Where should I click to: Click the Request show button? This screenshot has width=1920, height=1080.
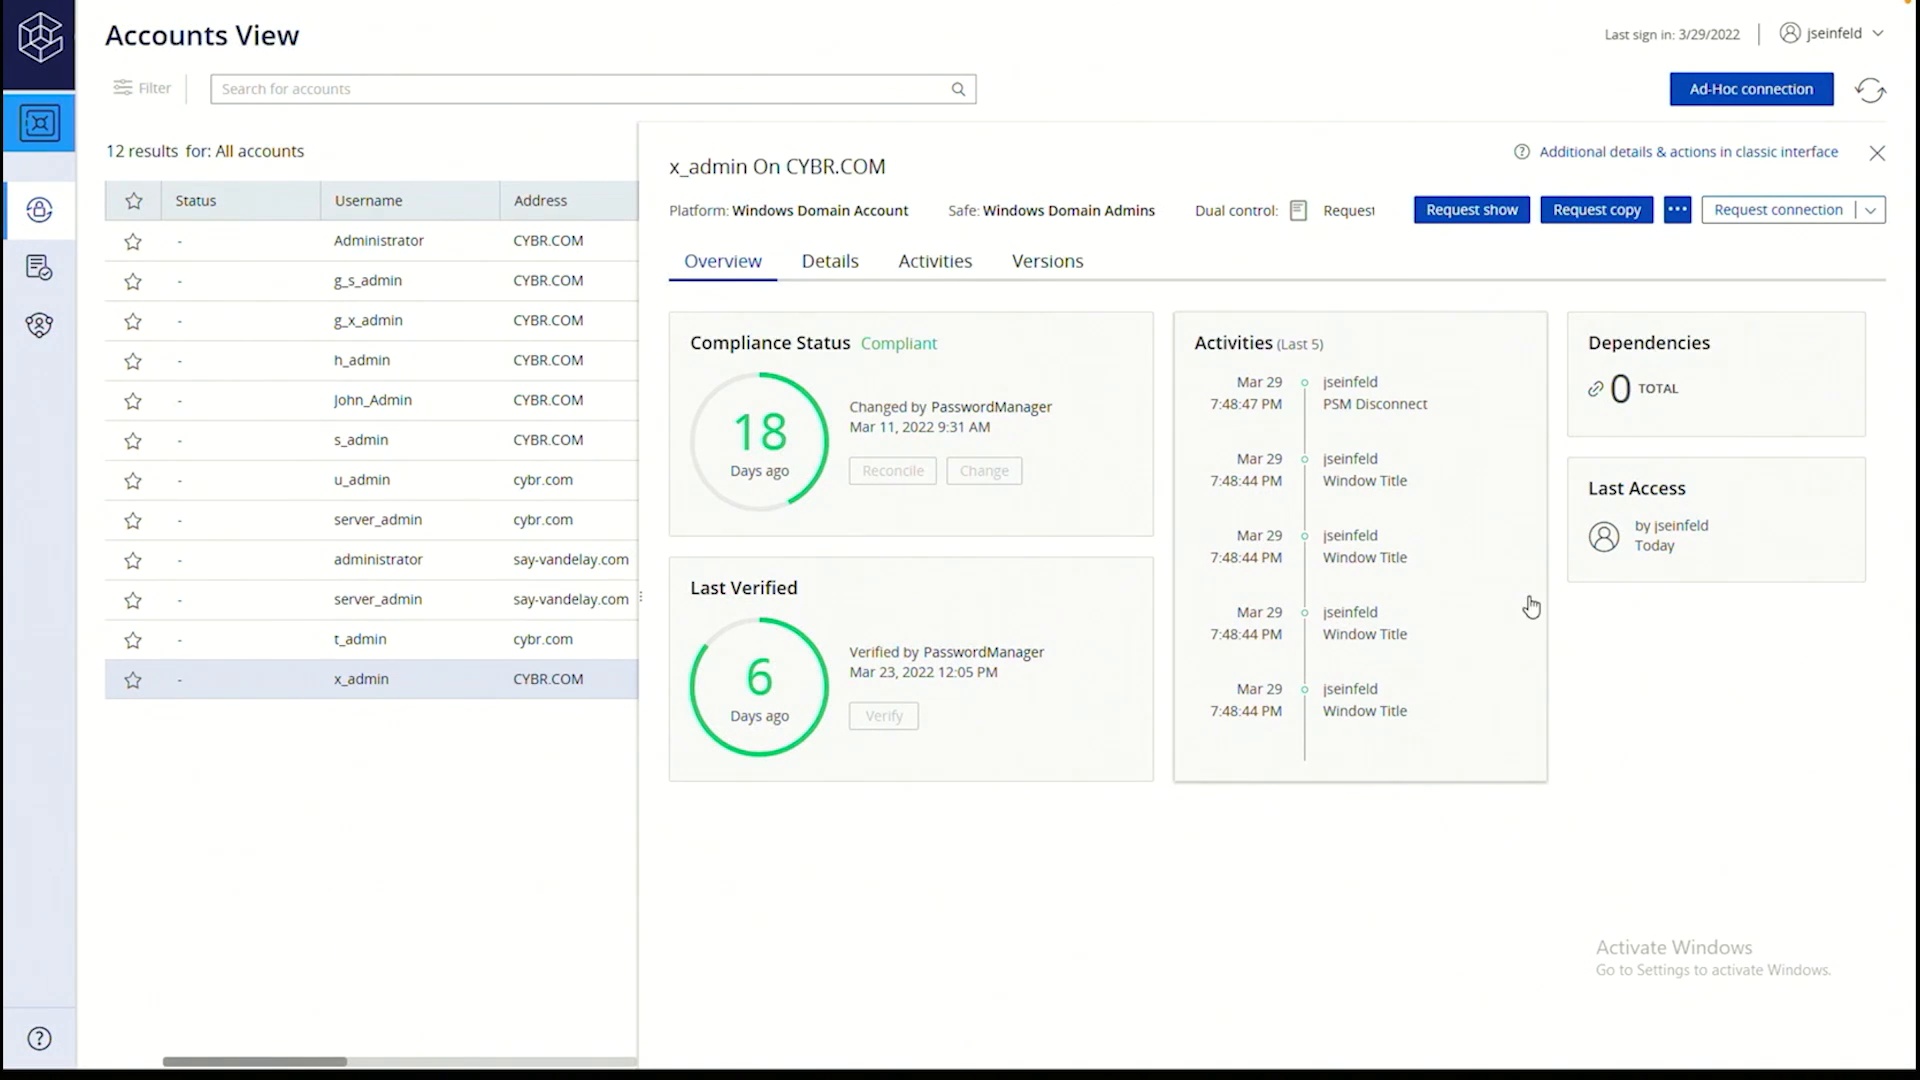(1471, 210)
